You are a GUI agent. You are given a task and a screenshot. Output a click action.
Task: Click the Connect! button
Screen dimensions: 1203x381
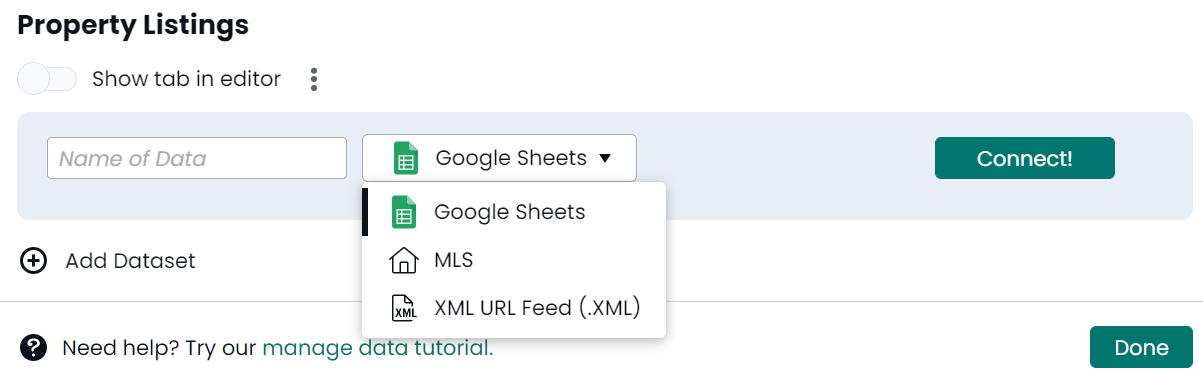1025,158
